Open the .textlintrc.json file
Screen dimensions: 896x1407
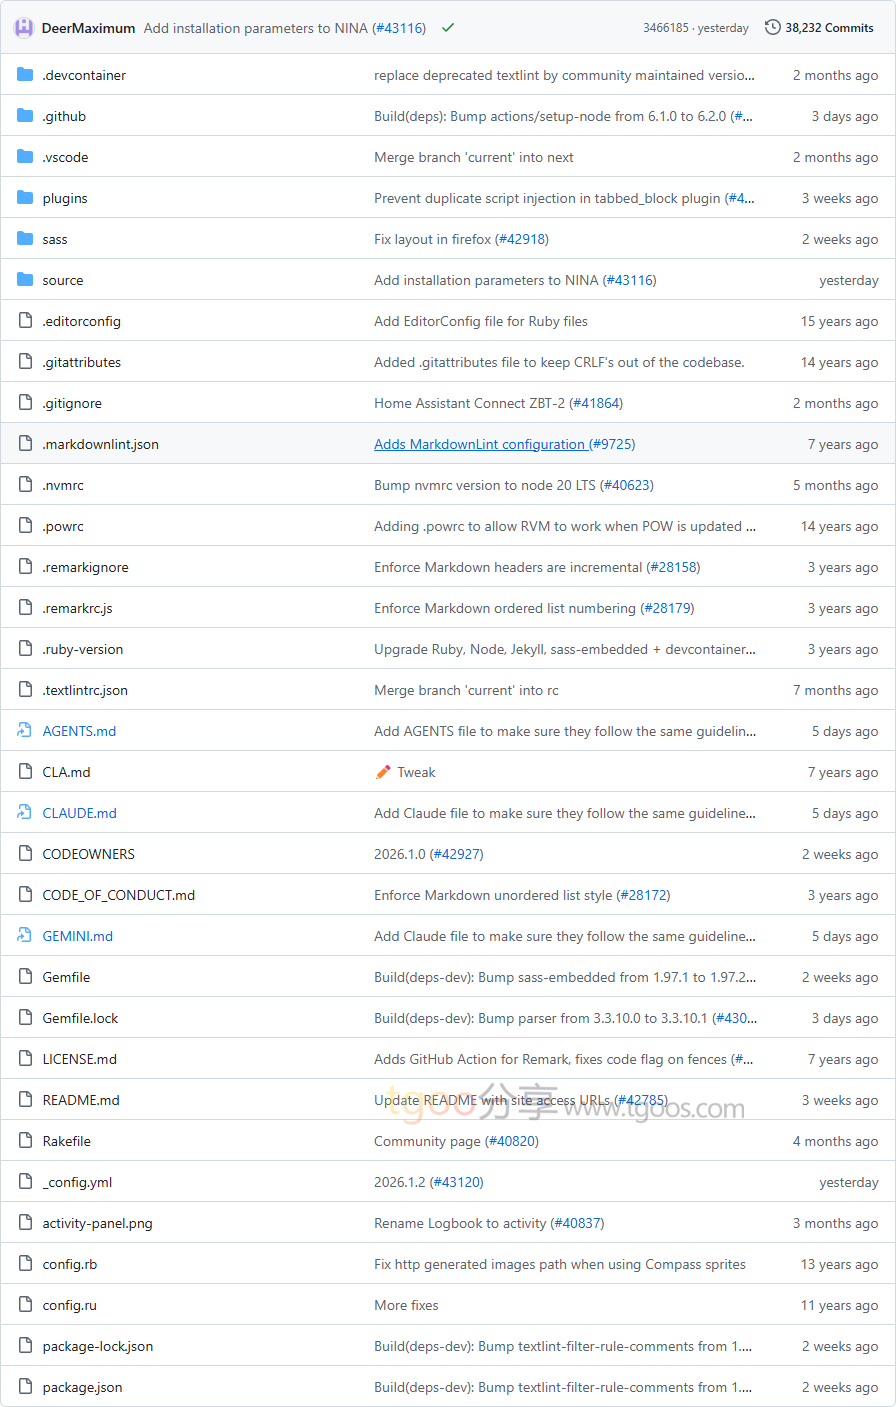(x=85, y=690)
